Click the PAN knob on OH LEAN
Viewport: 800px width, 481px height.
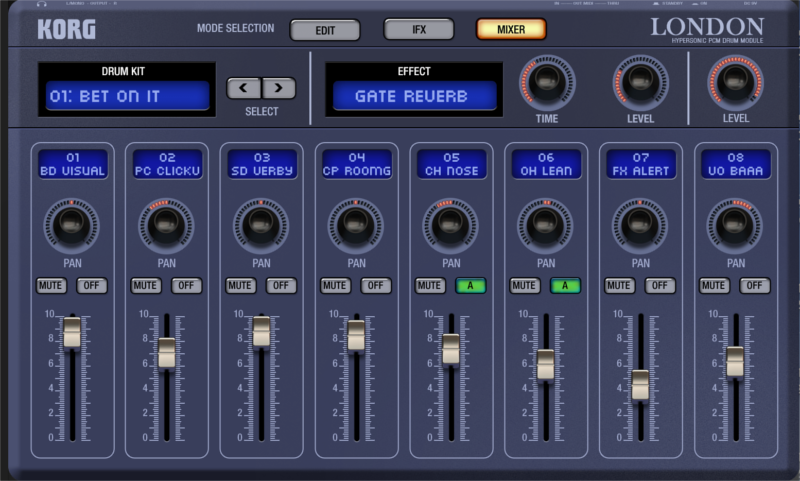click(x=545, y=225)
